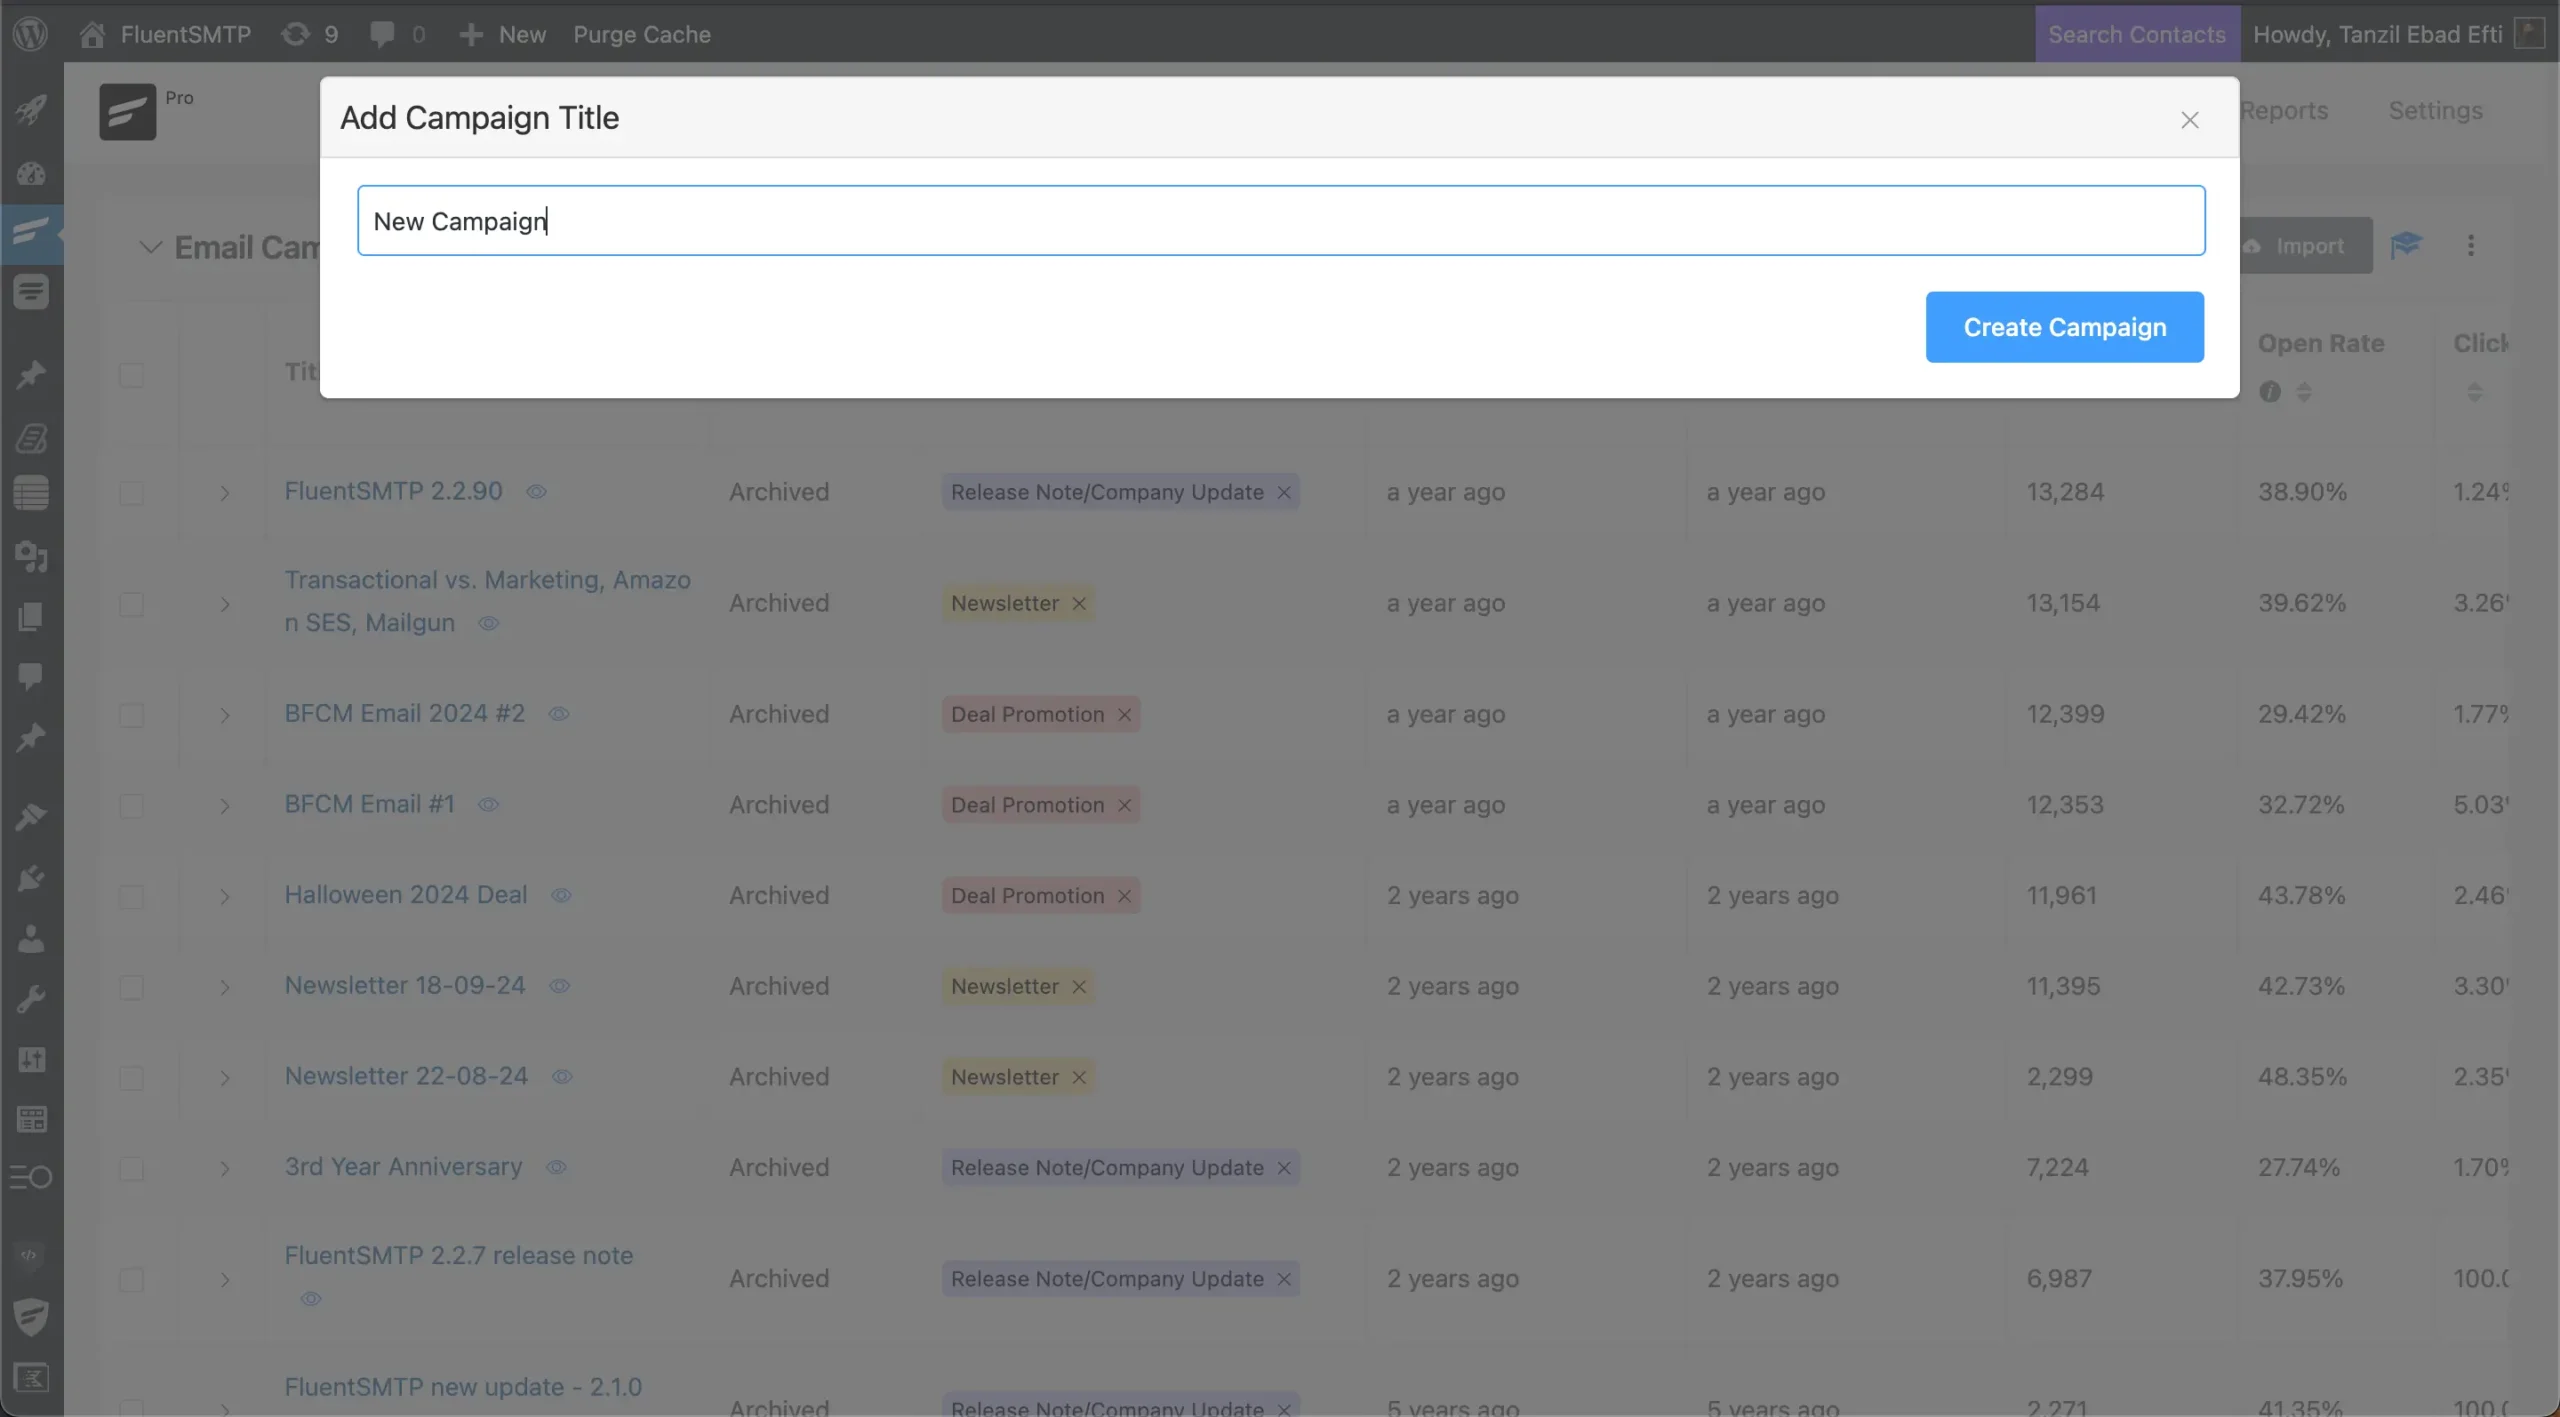Image resolution: width=2560 pixels, height=1417 pixels.
Task: Click the home icon beside FluentSMTP
Action: (x=92, y=34)
